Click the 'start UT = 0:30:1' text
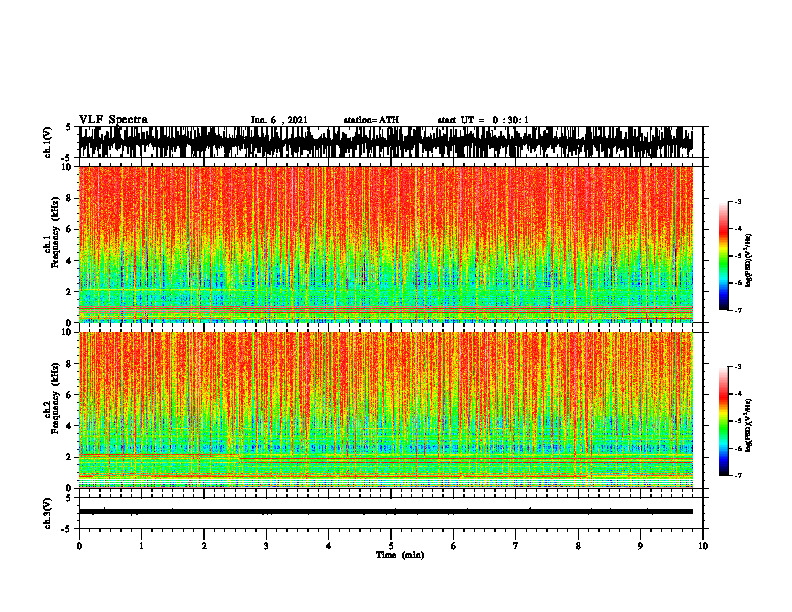Screen dimensions: 792x612 pos(483,120)
